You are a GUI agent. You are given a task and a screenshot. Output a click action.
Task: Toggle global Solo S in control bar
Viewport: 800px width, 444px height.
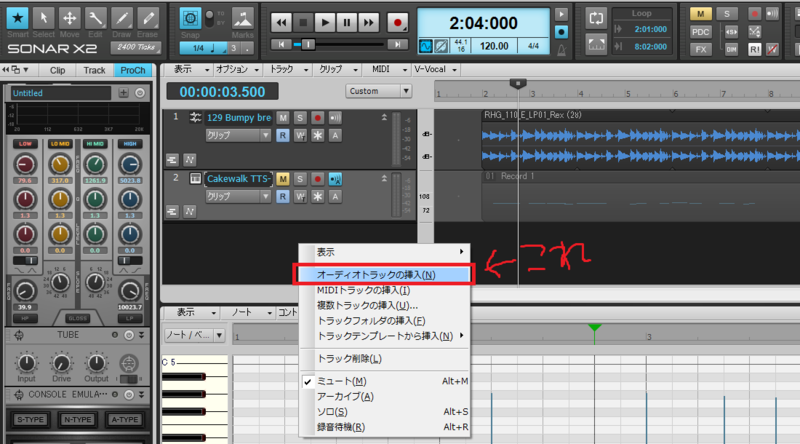[x=727, y=14]
